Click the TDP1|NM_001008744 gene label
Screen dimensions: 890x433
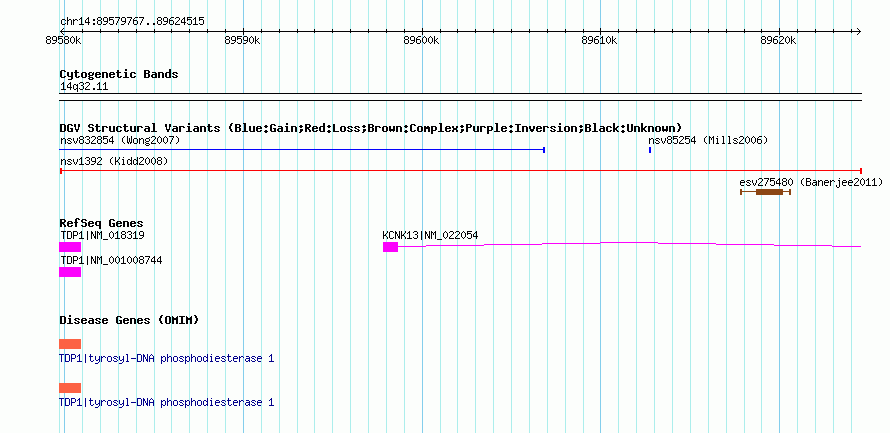[x=111, y=260]
